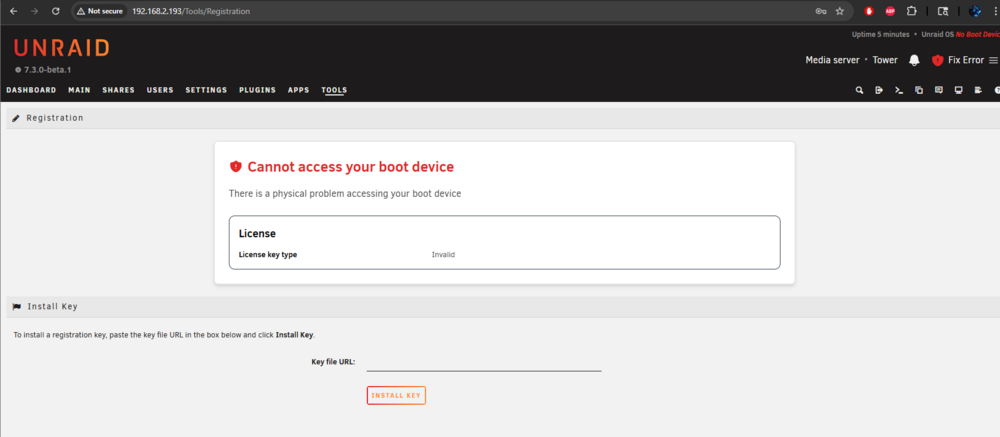Open the Settings tab
Image resolution: width=1000 pixels, height=437 pixels.
(x=206, y=90)
